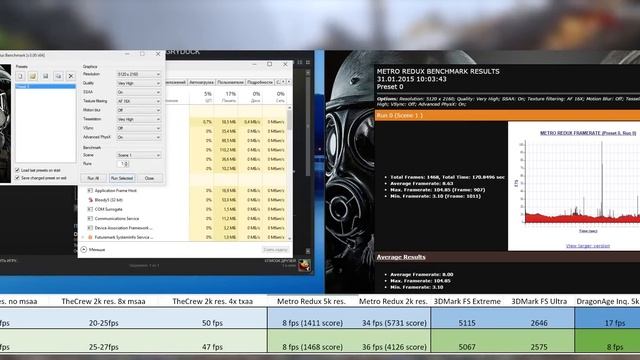This screenshot has height=360, width=640.
Task: Open the Motion blur dropdown
Action: click(x=139, y=110)
